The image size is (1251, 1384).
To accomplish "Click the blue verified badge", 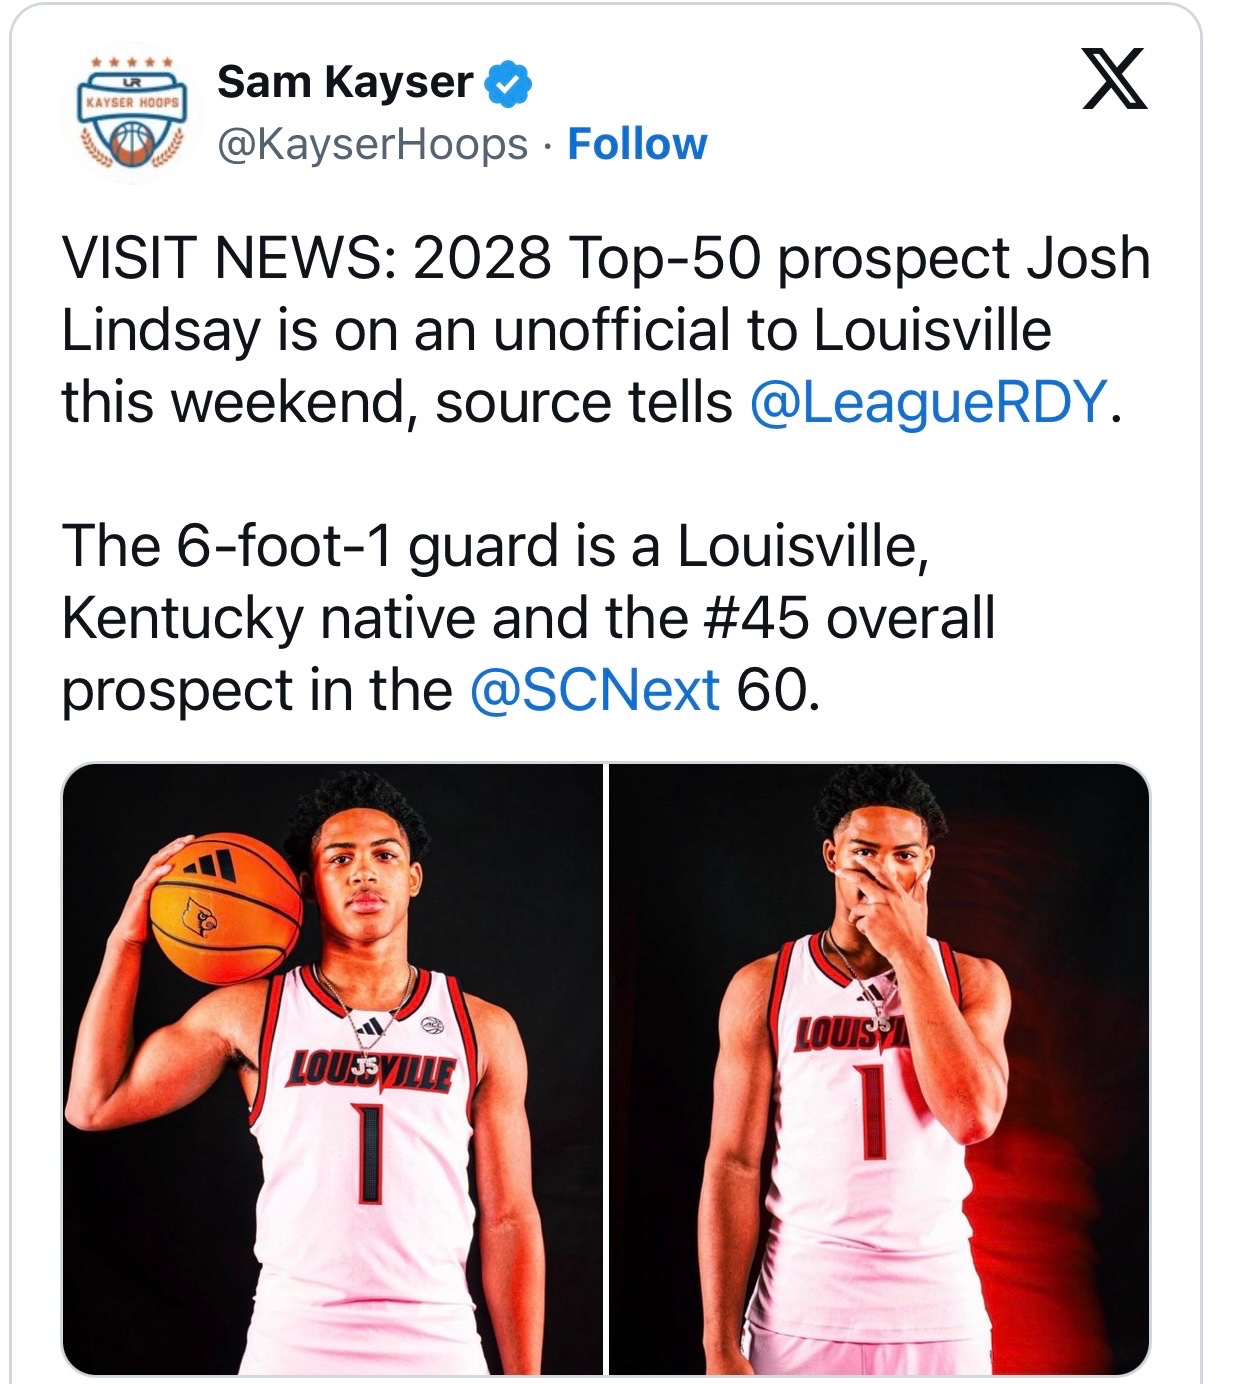I will coord(508,83).
